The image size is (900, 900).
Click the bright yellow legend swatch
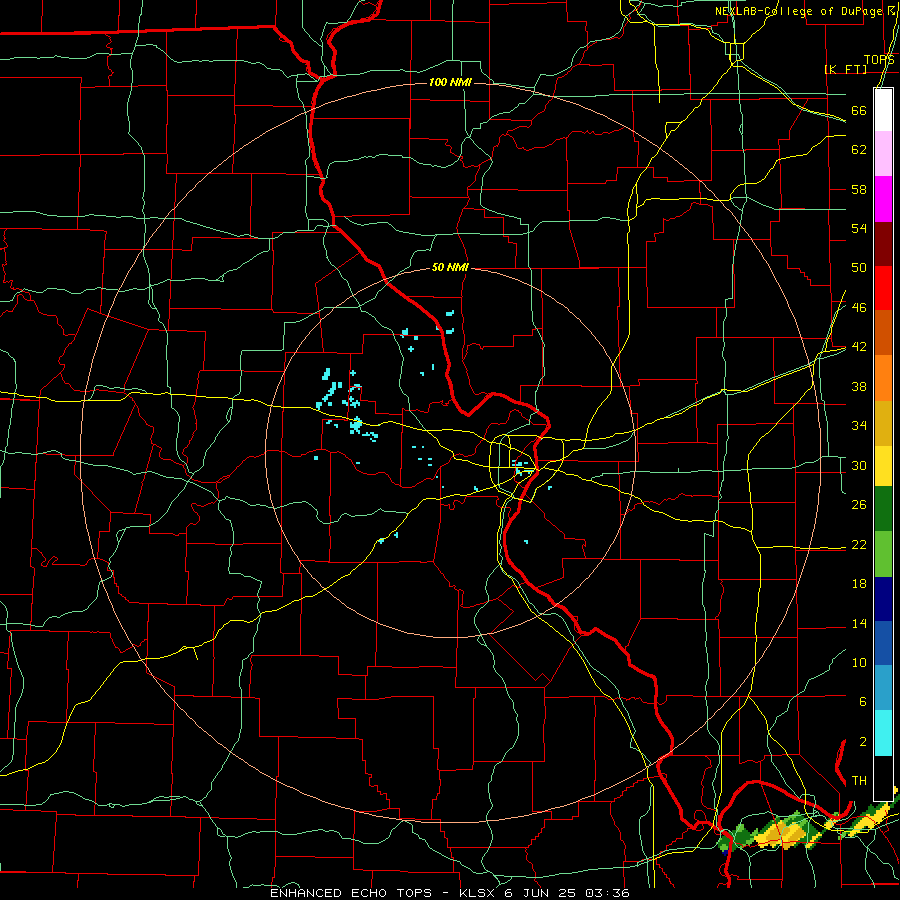[883, 466]
